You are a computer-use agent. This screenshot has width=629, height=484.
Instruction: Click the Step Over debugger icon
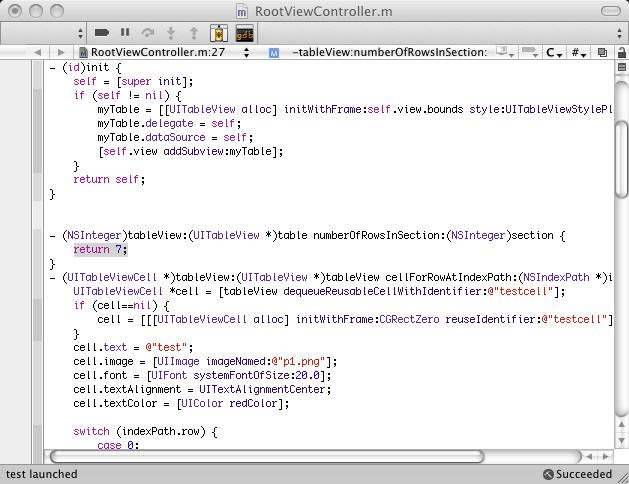tap(148, 32)
